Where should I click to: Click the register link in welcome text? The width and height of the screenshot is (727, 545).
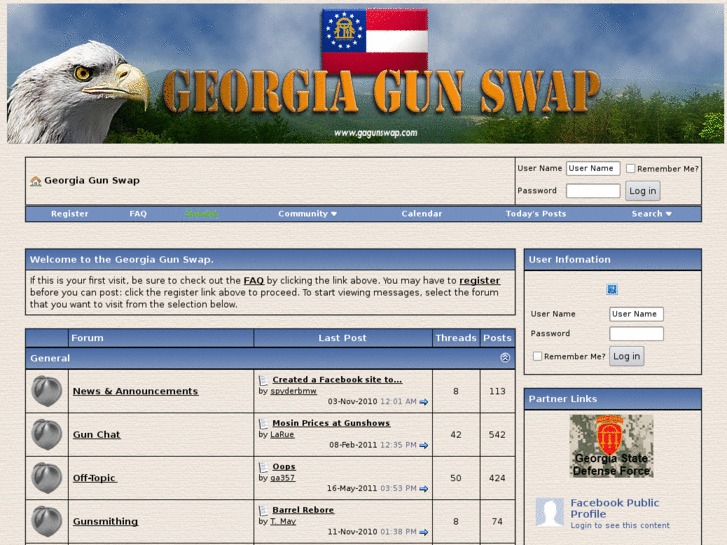click(x=479, y=281)
